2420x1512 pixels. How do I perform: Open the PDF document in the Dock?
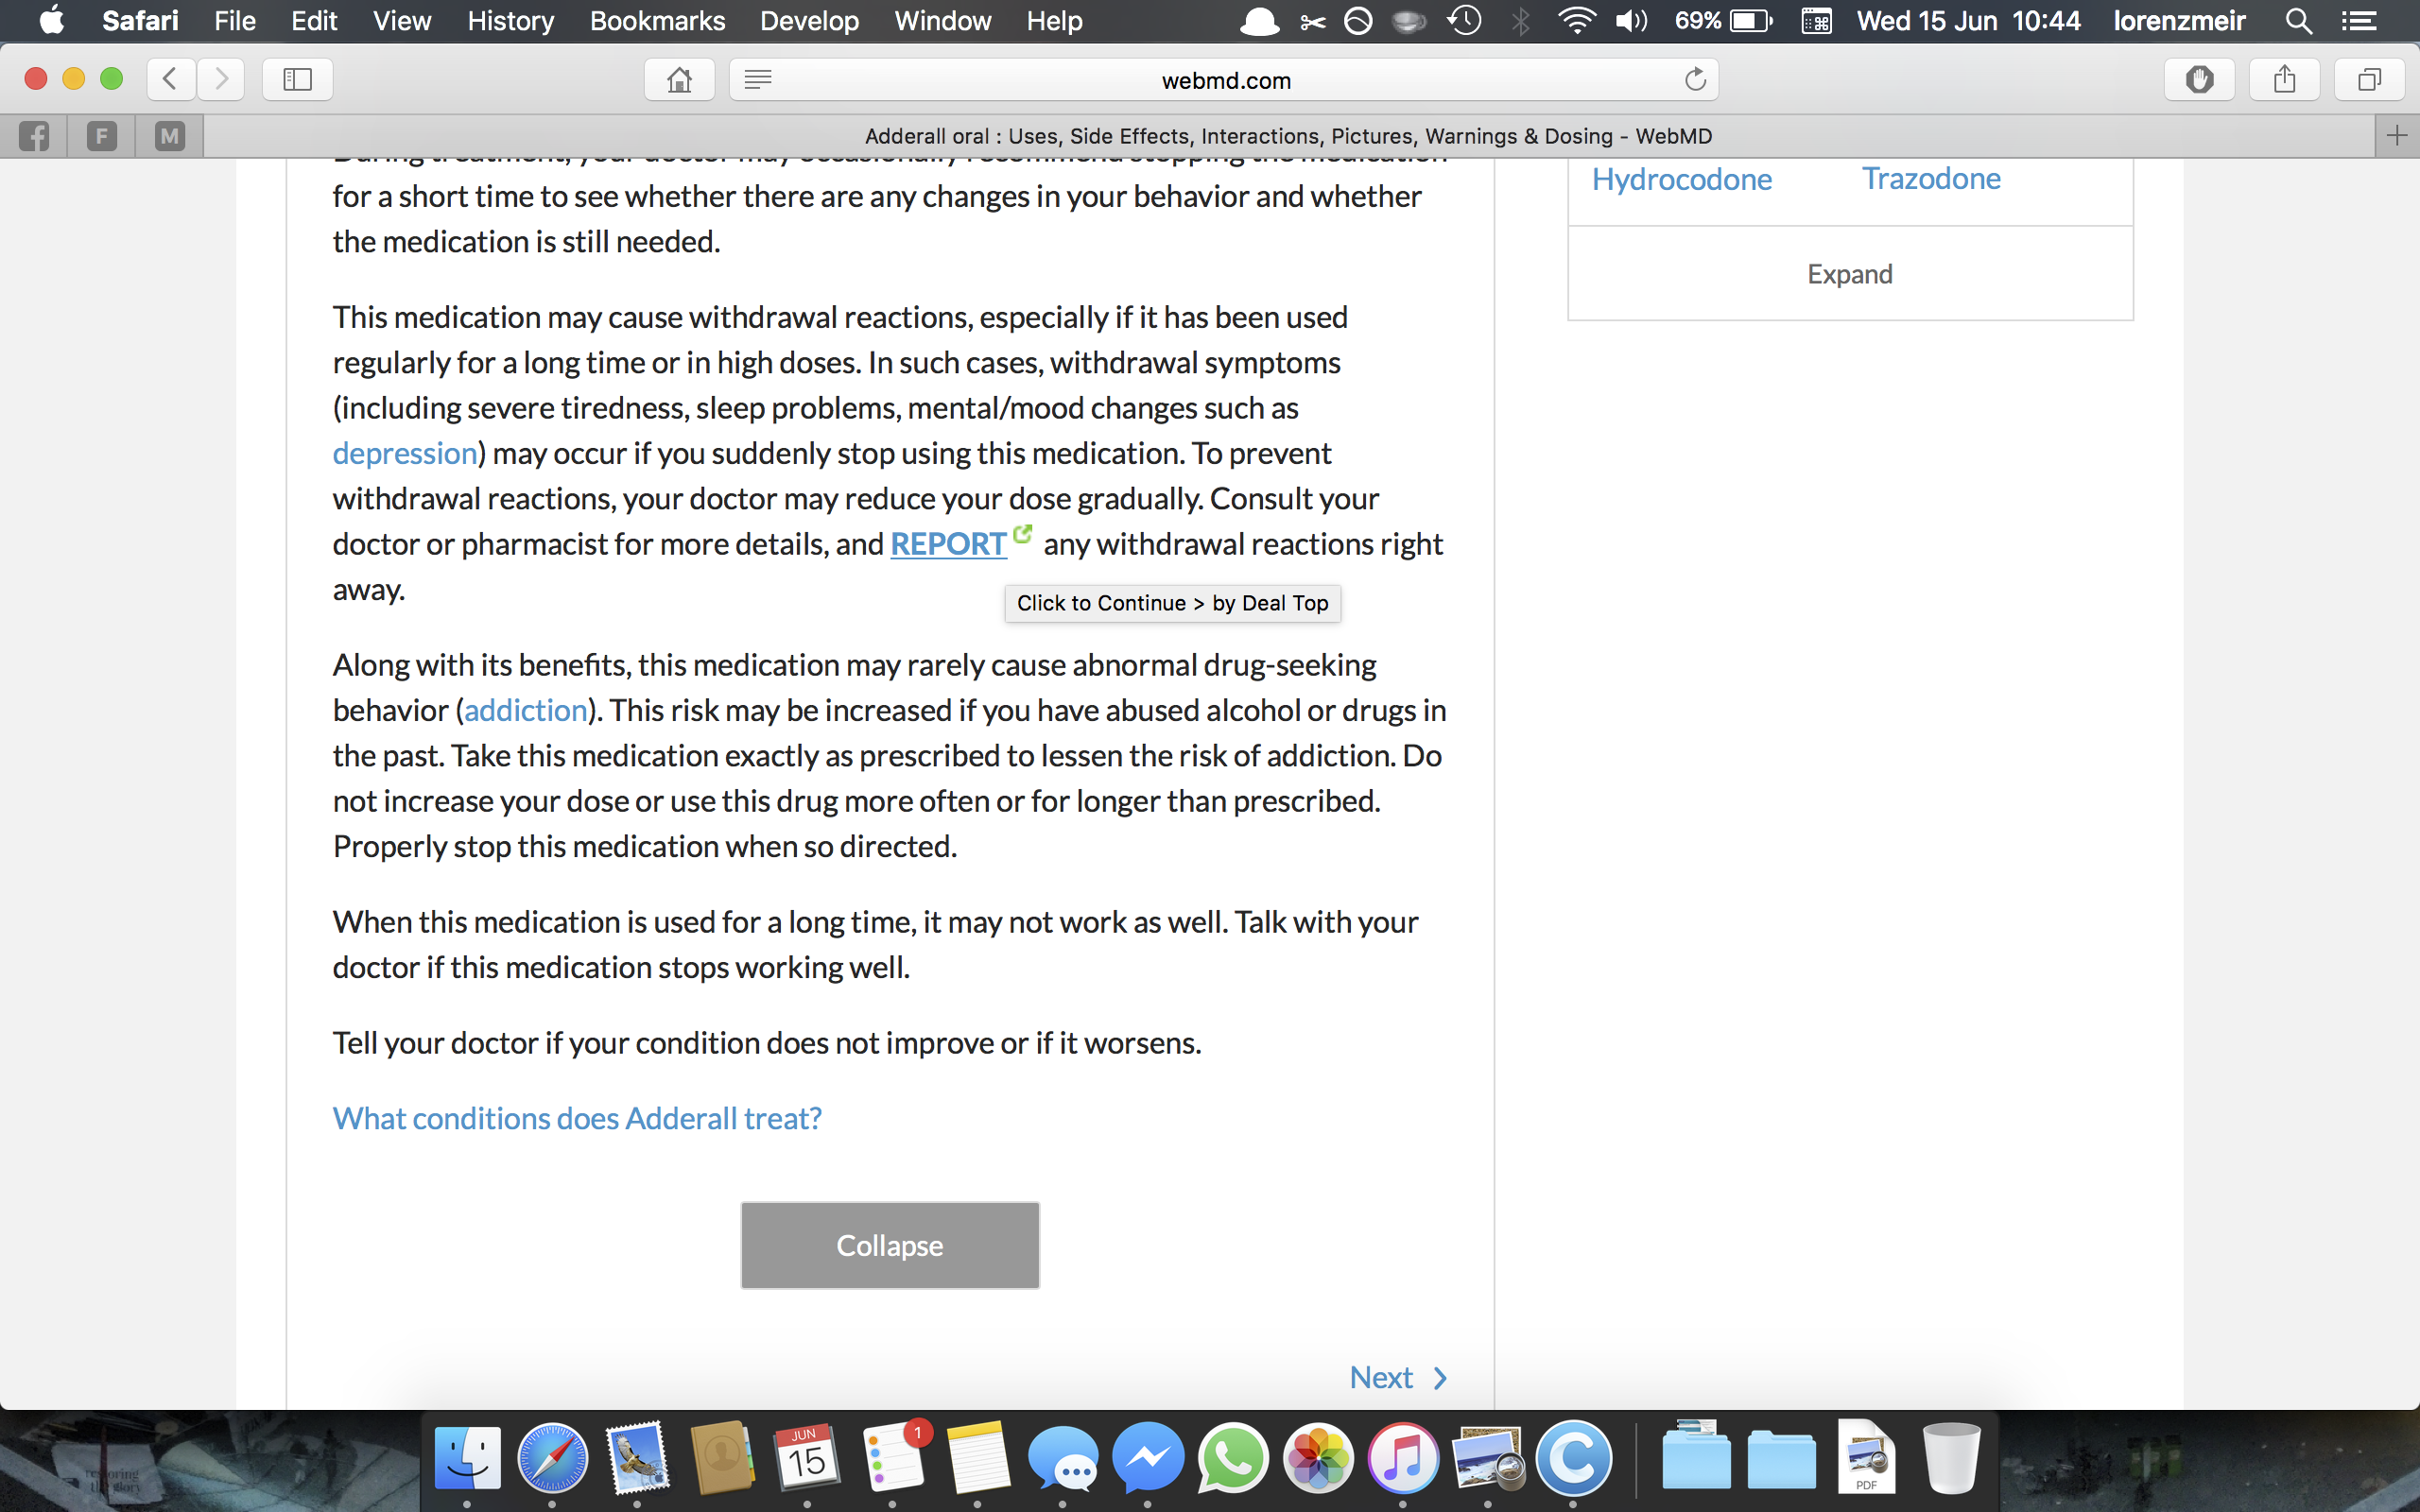coord(1866,1459)
